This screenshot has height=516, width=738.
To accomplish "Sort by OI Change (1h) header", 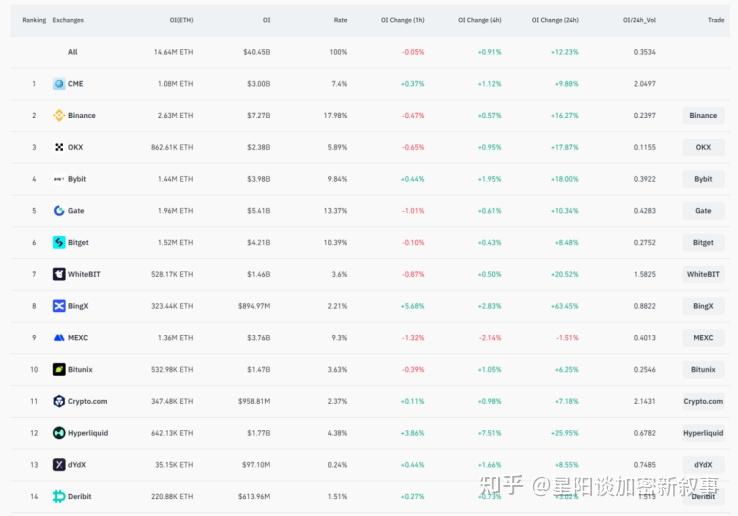I will 402,20.
